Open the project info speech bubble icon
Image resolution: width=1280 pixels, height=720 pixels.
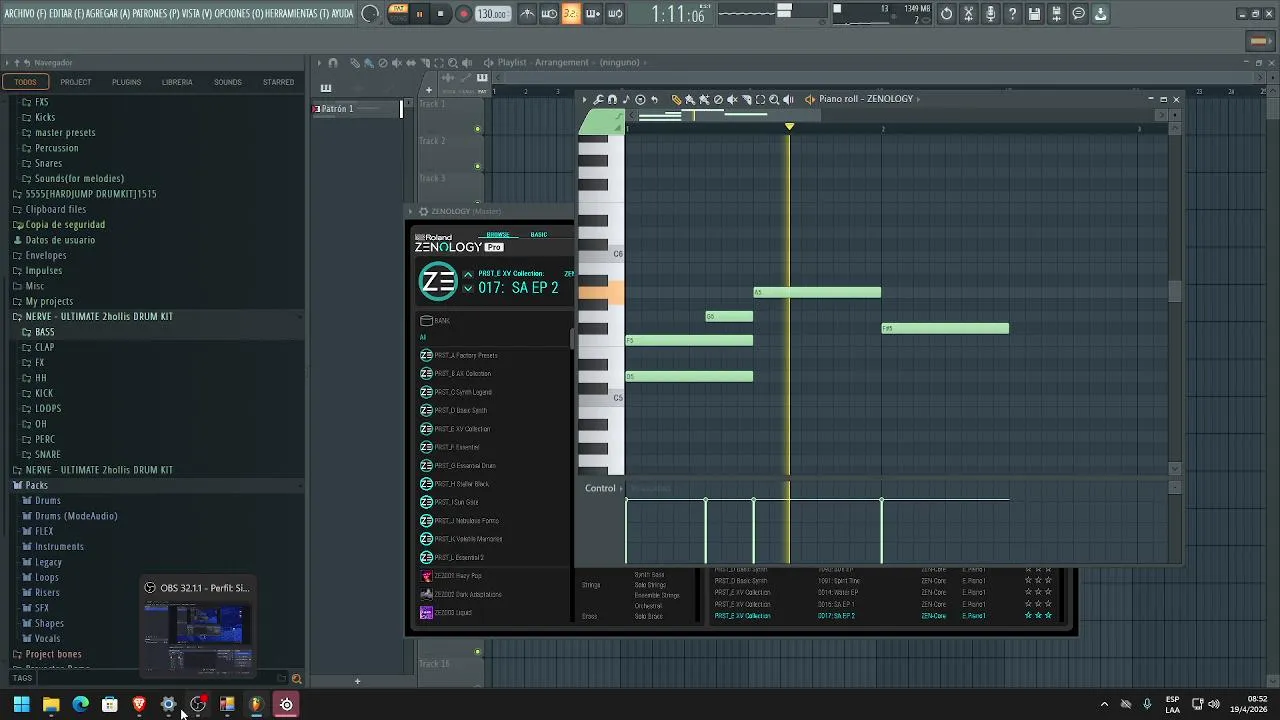tap(1078, 14)
